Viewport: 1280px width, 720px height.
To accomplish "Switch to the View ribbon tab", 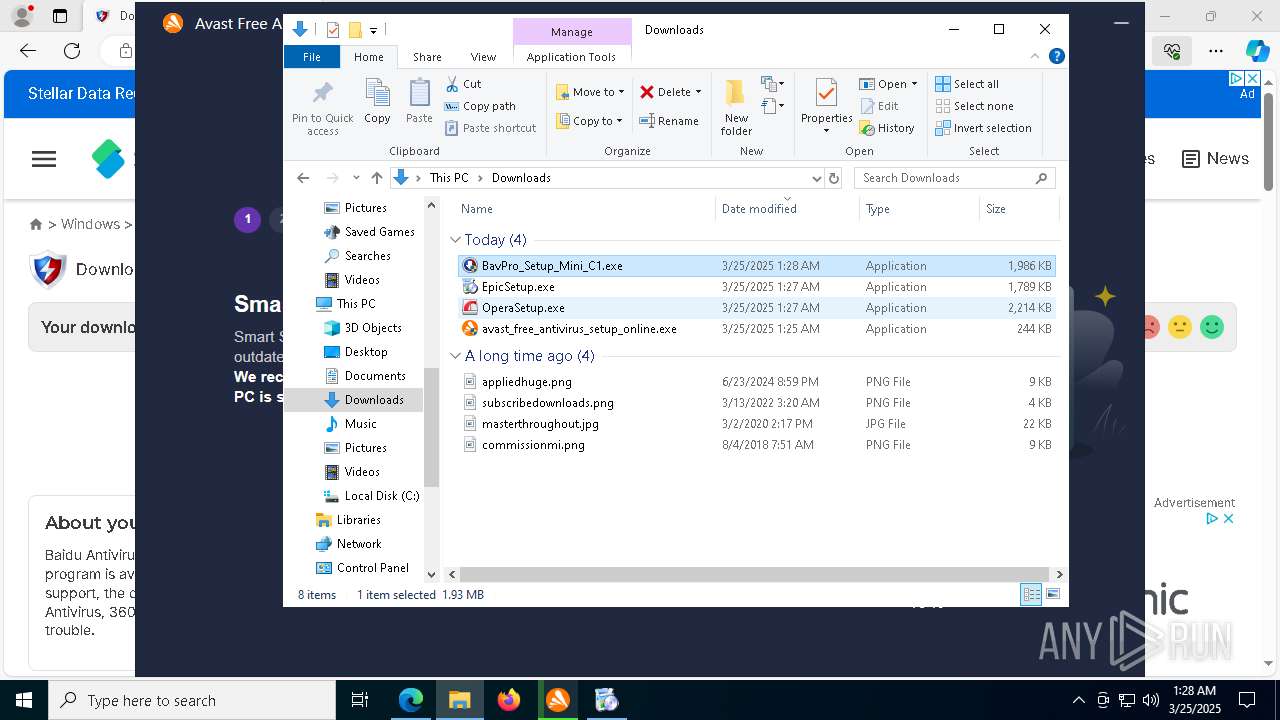I will click(x=483, y=57).
